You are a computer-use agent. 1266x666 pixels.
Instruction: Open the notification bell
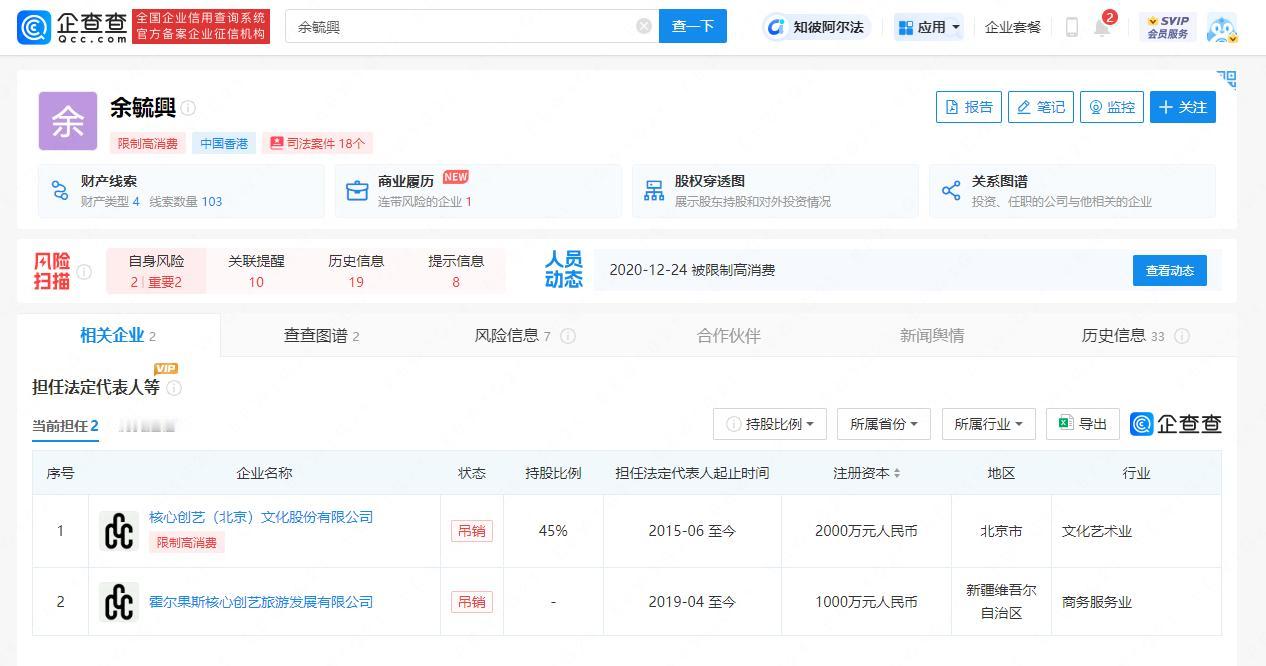click(1102, 27)
